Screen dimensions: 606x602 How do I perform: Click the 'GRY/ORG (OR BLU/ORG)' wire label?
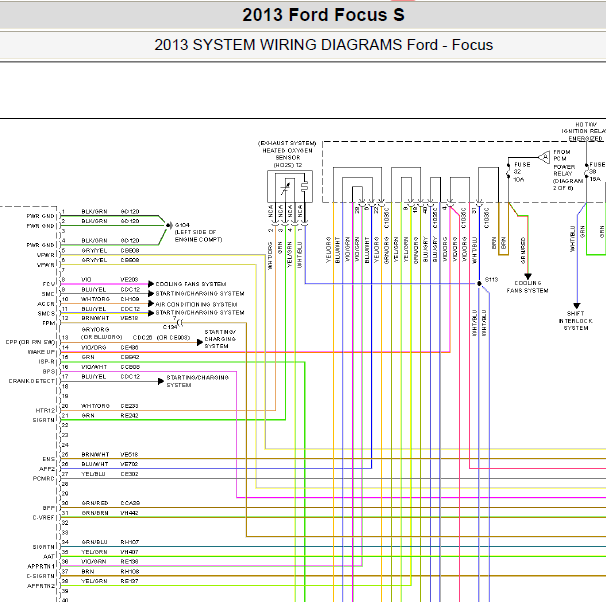[102, 333]
